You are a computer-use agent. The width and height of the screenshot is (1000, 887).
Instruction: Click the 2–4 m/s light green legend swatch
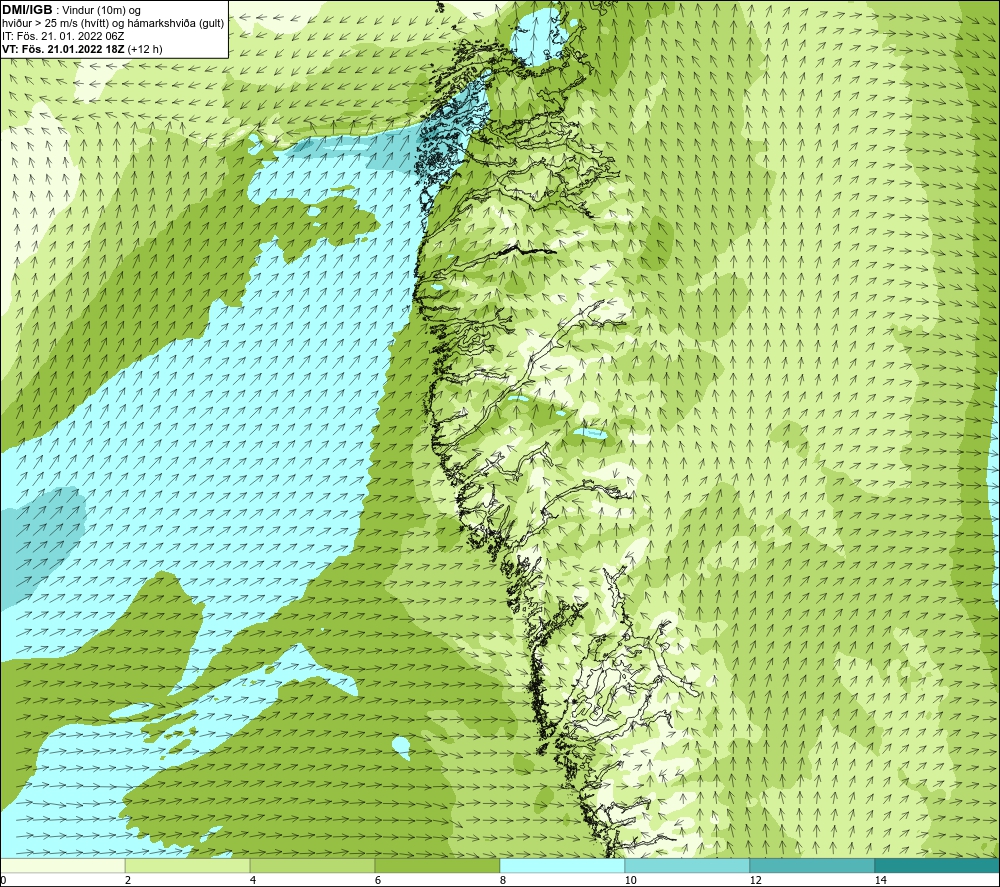[x=188, y=865]
